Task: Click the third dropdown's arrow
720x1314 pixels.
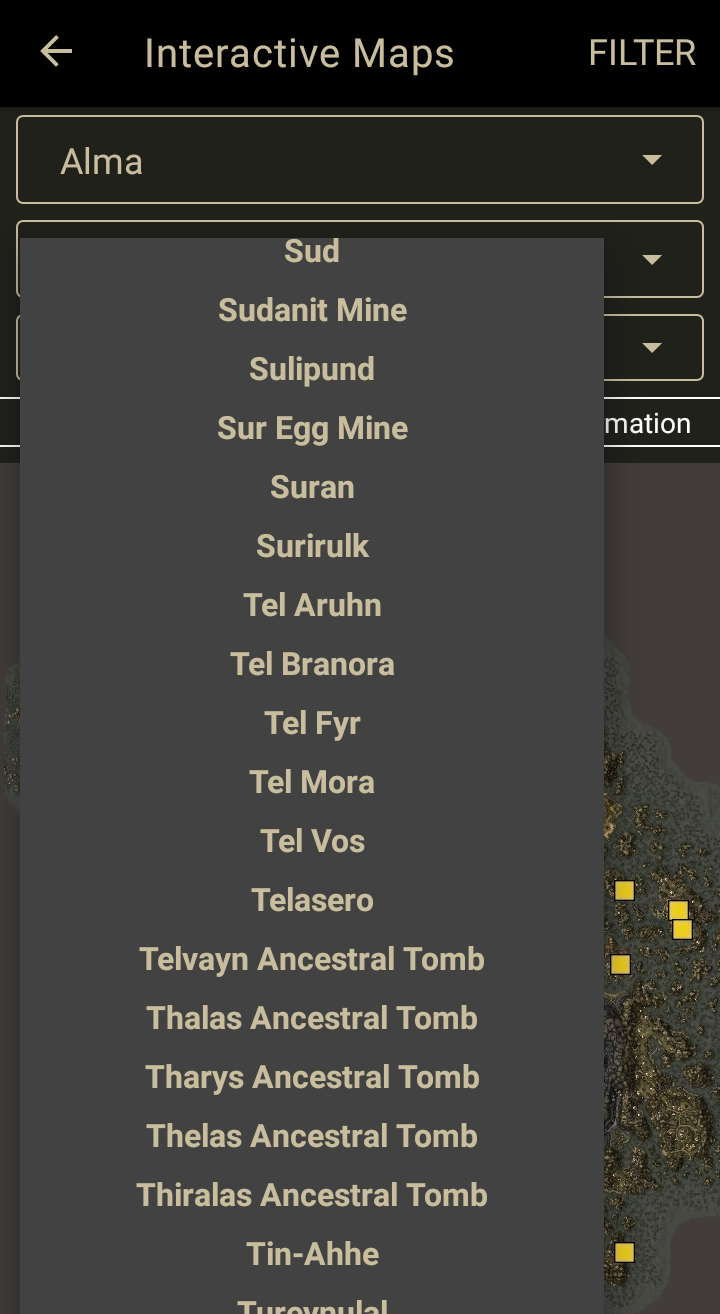Action: click(x=652, y=347)
